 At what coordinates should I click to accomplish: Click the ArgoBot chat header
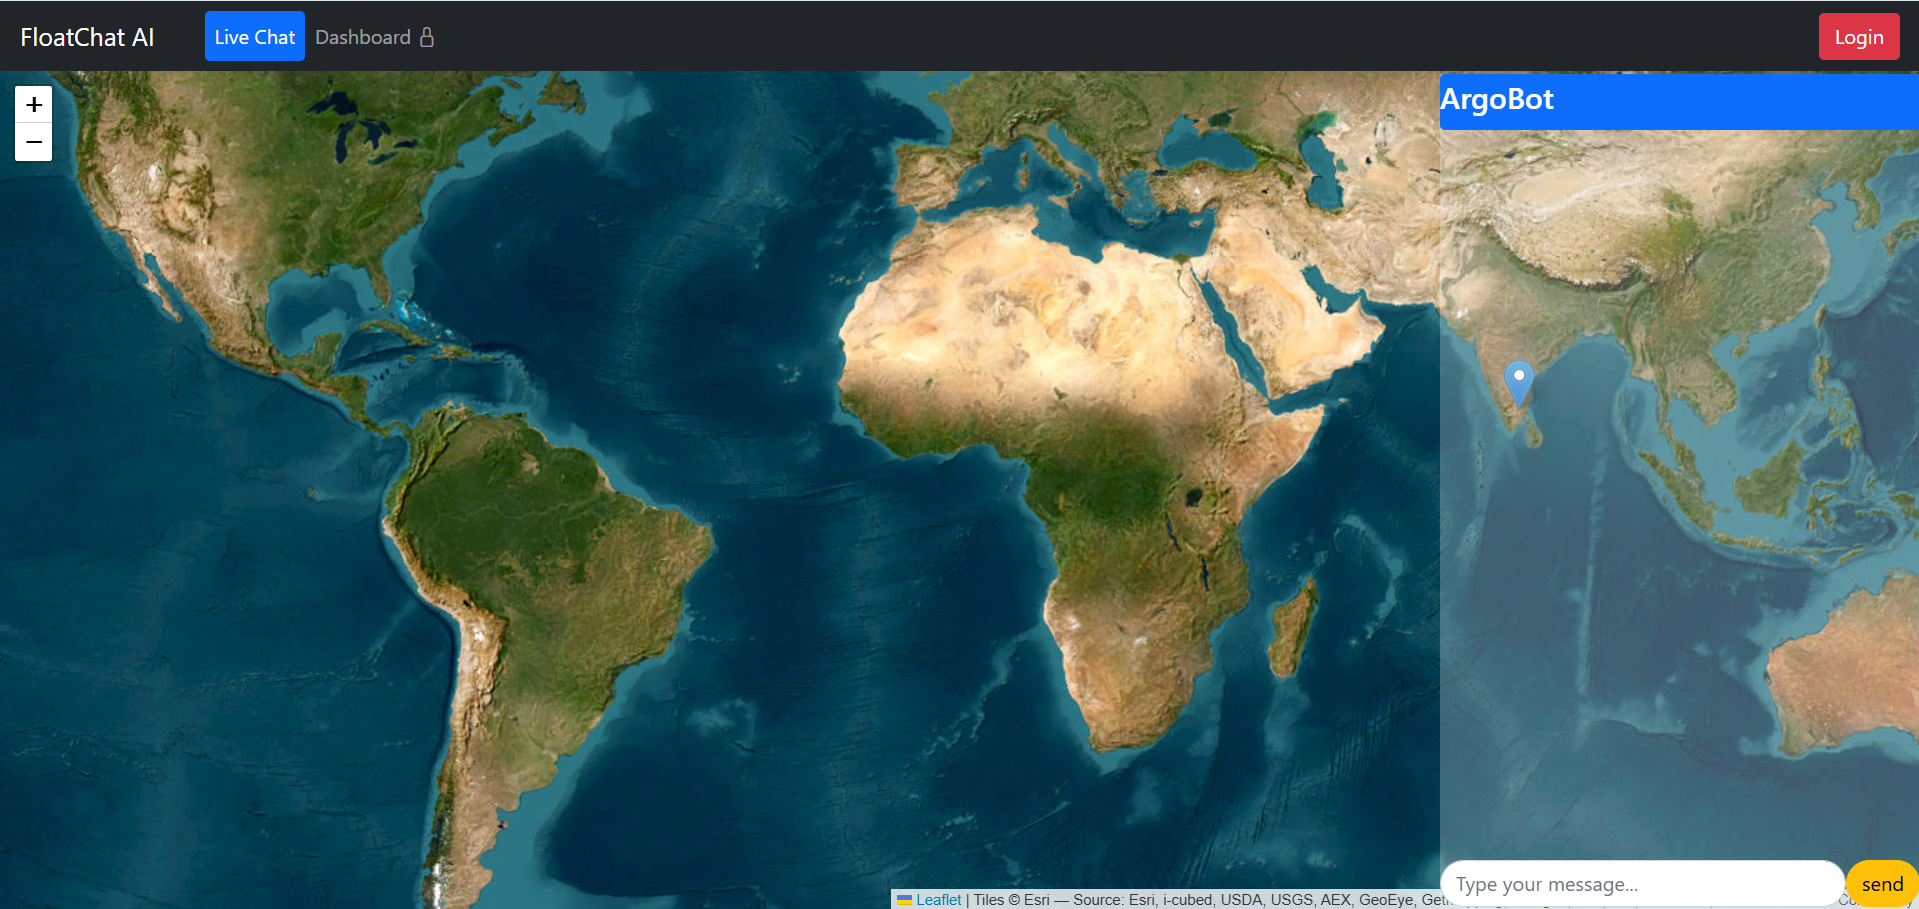coord(1678,100)
